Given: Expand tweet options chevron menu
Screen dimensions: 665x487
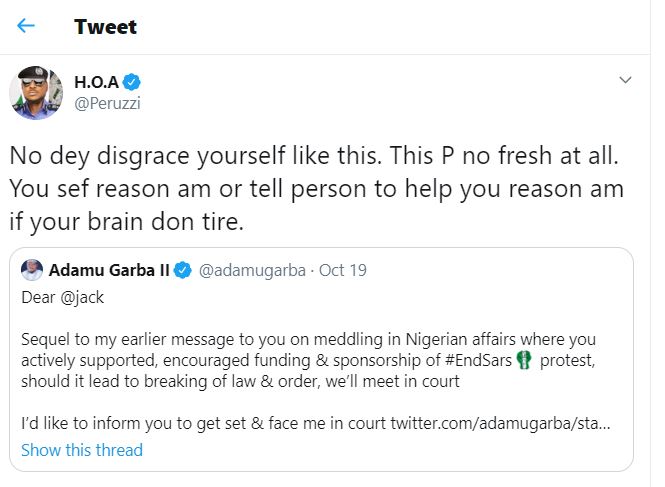Looking at the screenshot, I should point(625,80).
